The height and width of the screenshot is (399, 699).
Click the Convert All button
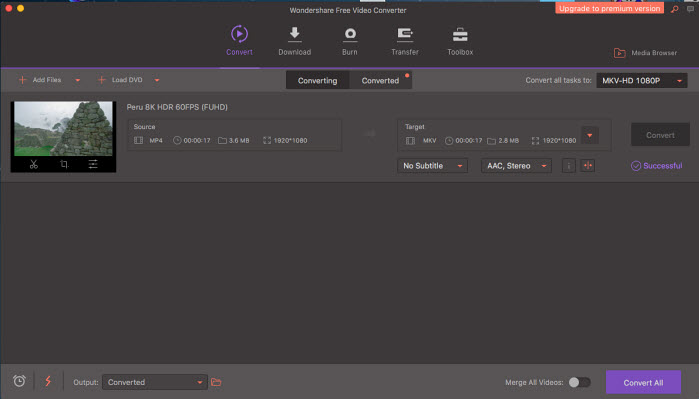(643, 383)
